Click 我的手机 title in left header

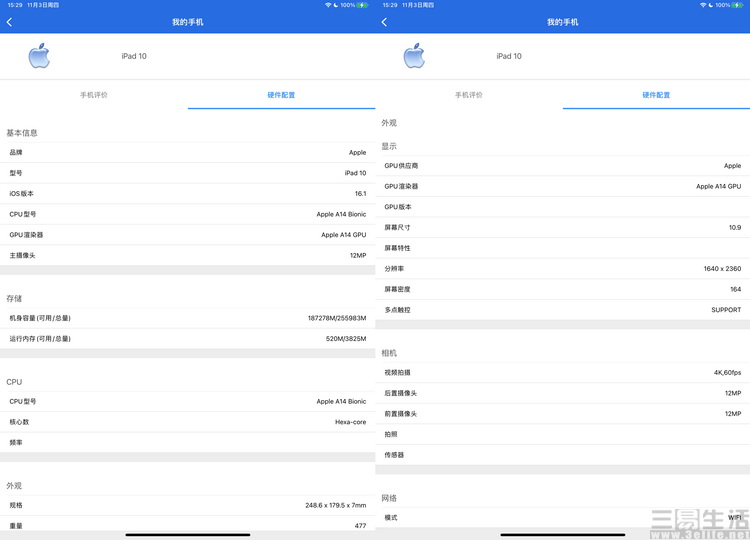(x=188, y=22)
